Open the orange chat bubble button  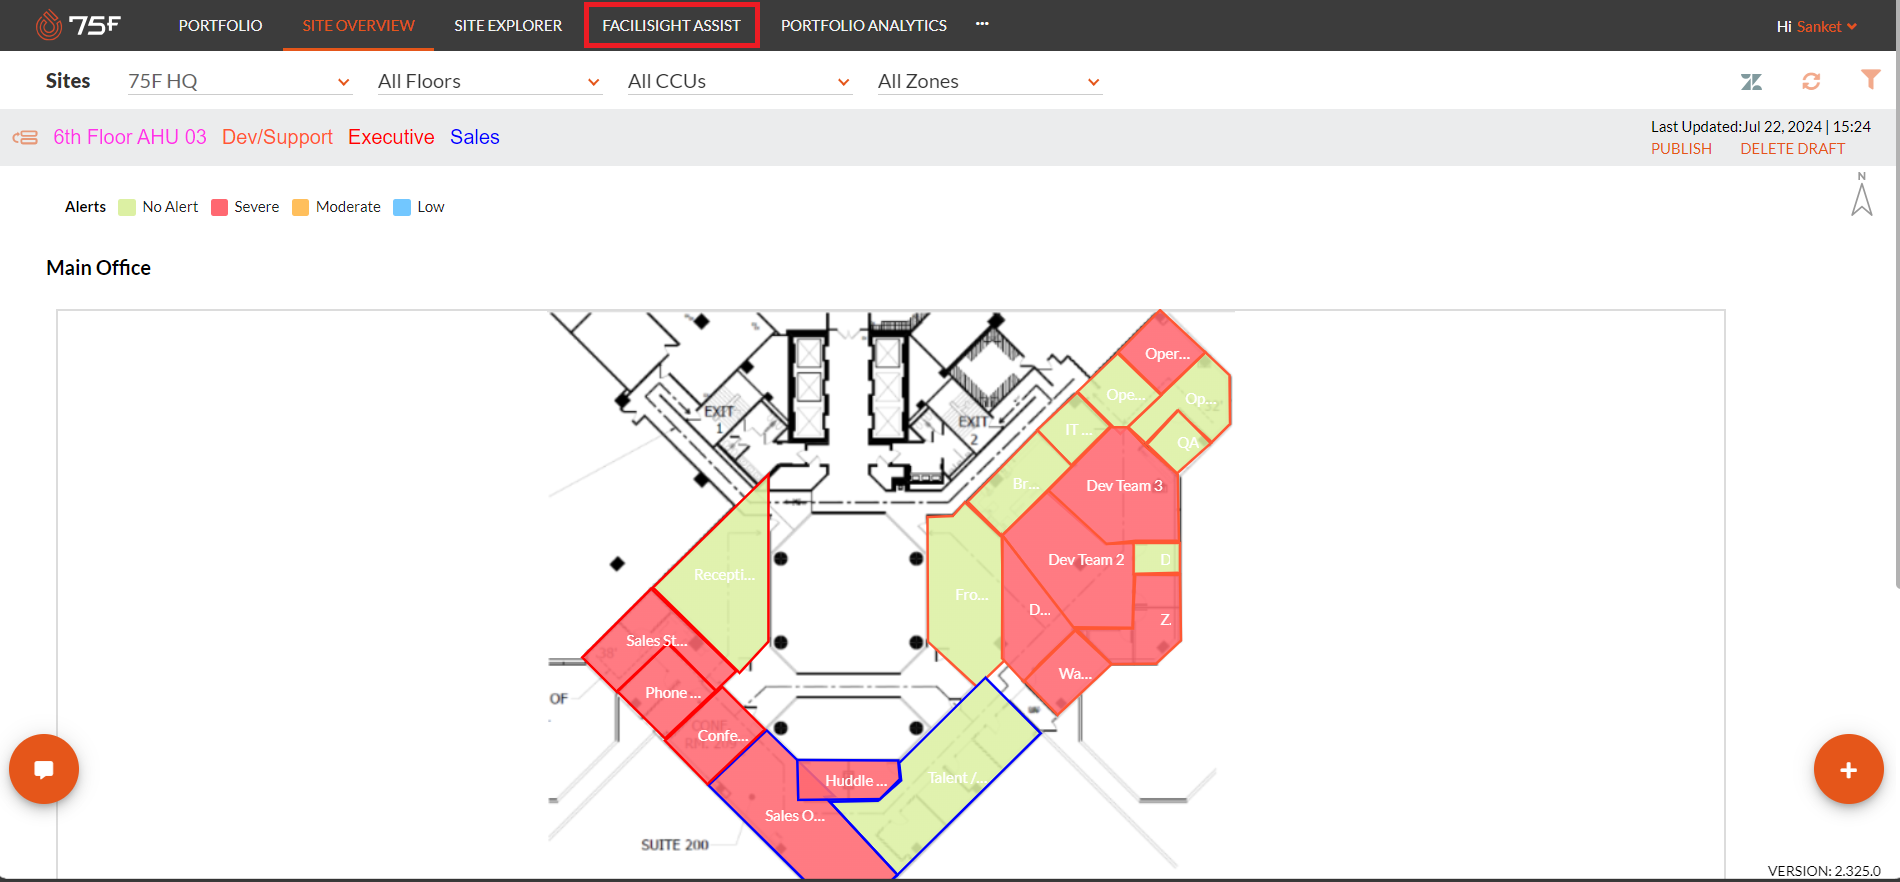pyautogui.click(x=44, y=769)
